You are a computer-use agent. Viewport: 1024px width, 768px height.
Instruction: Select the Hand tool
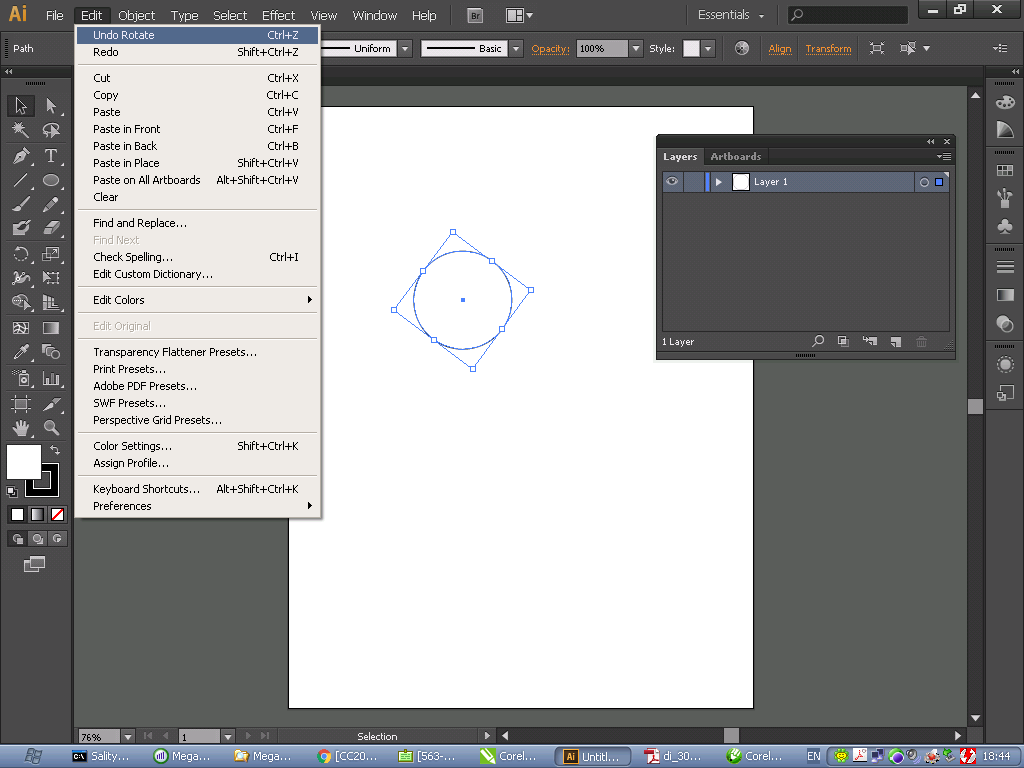coord(20,428)
